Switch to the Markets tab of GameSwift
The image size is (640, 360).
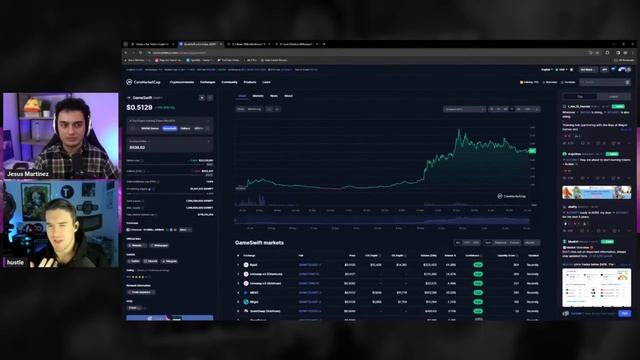tap(258, 96)
